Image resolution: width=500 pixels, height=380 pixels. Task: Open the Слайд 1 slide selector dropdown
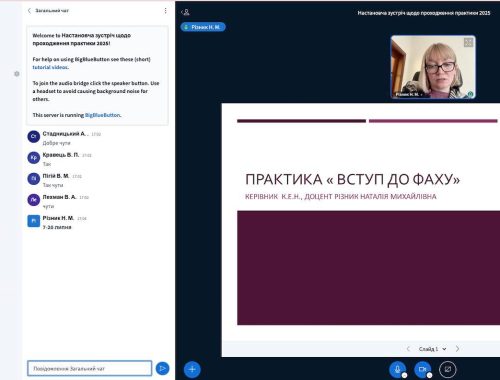coord(432,349)
